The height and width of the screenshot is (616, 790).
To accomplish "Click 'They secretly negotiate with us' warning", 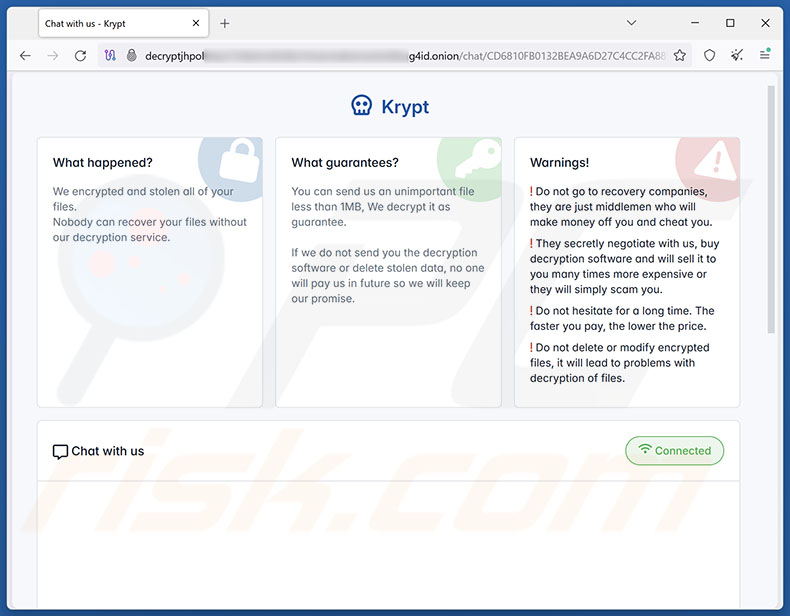I will pyautogui.click(x=624, y=266).
